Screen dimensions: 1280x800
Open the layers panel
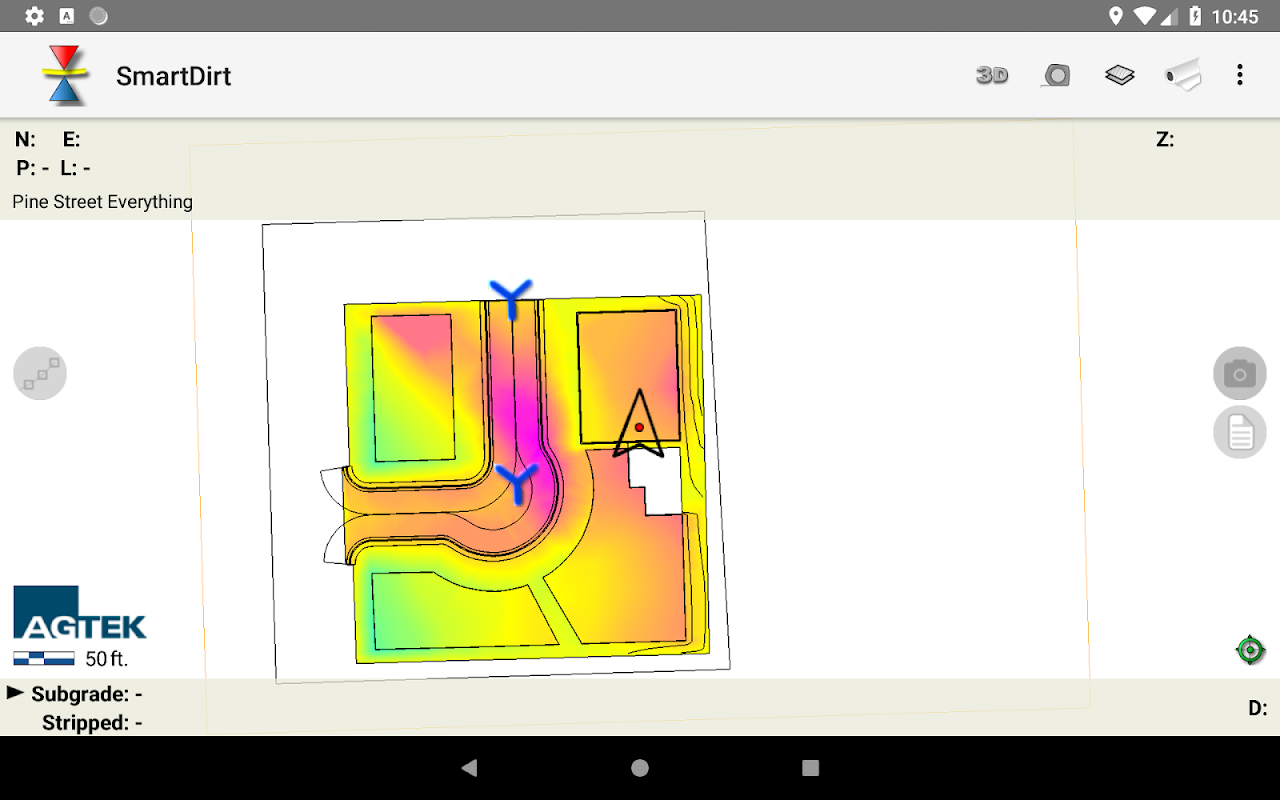coord(1119,75)
